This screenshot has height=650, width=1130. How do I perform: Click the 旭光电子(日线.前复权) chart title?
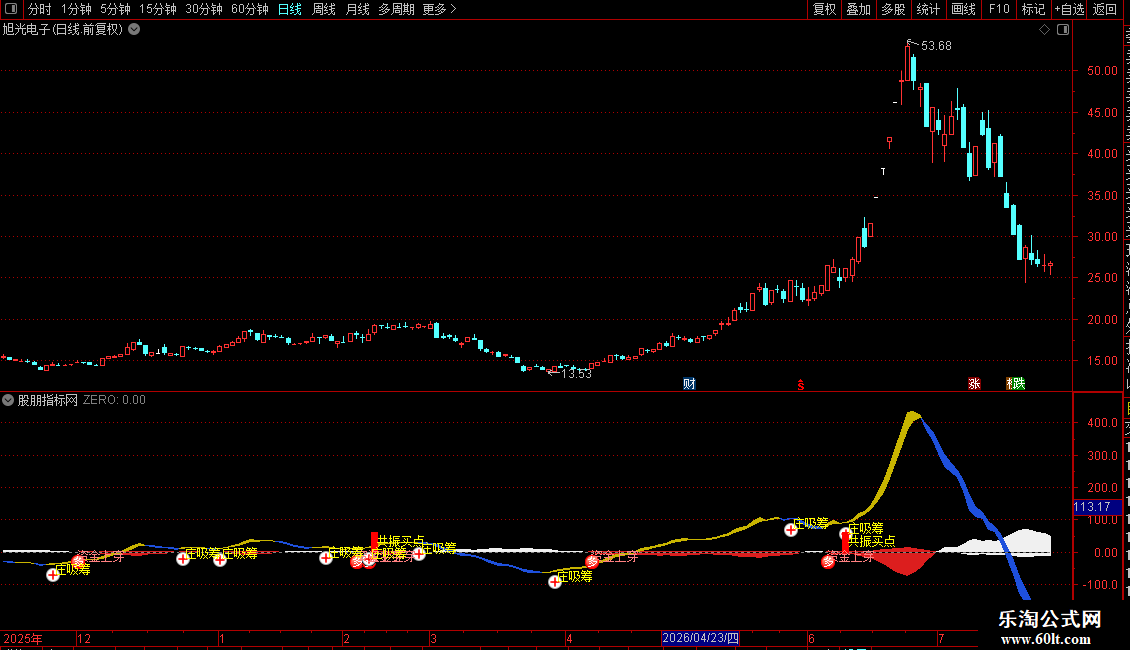click(x=63, y=30)
